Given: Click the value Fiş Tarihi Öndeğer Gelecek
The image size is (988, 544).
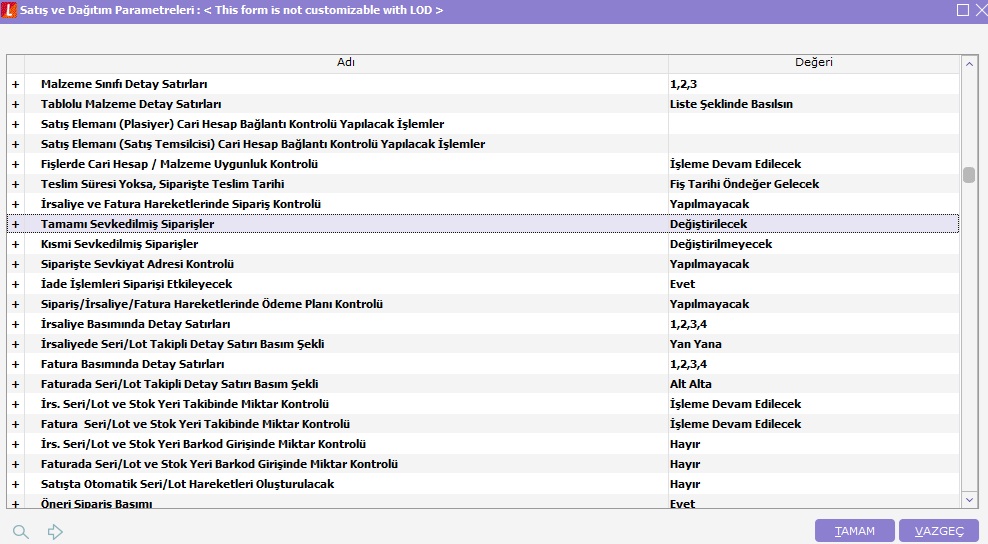Looking at the screenshot, I should (744, 184).
